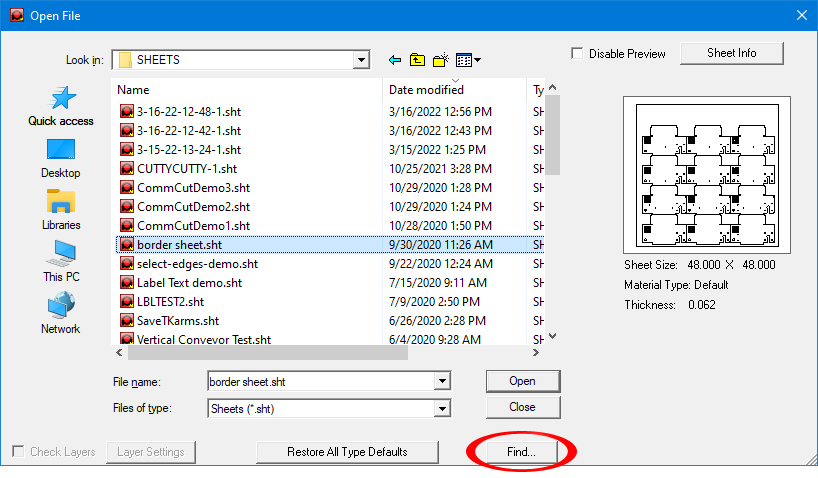Open Libraries from the places bar

[61, 209]
